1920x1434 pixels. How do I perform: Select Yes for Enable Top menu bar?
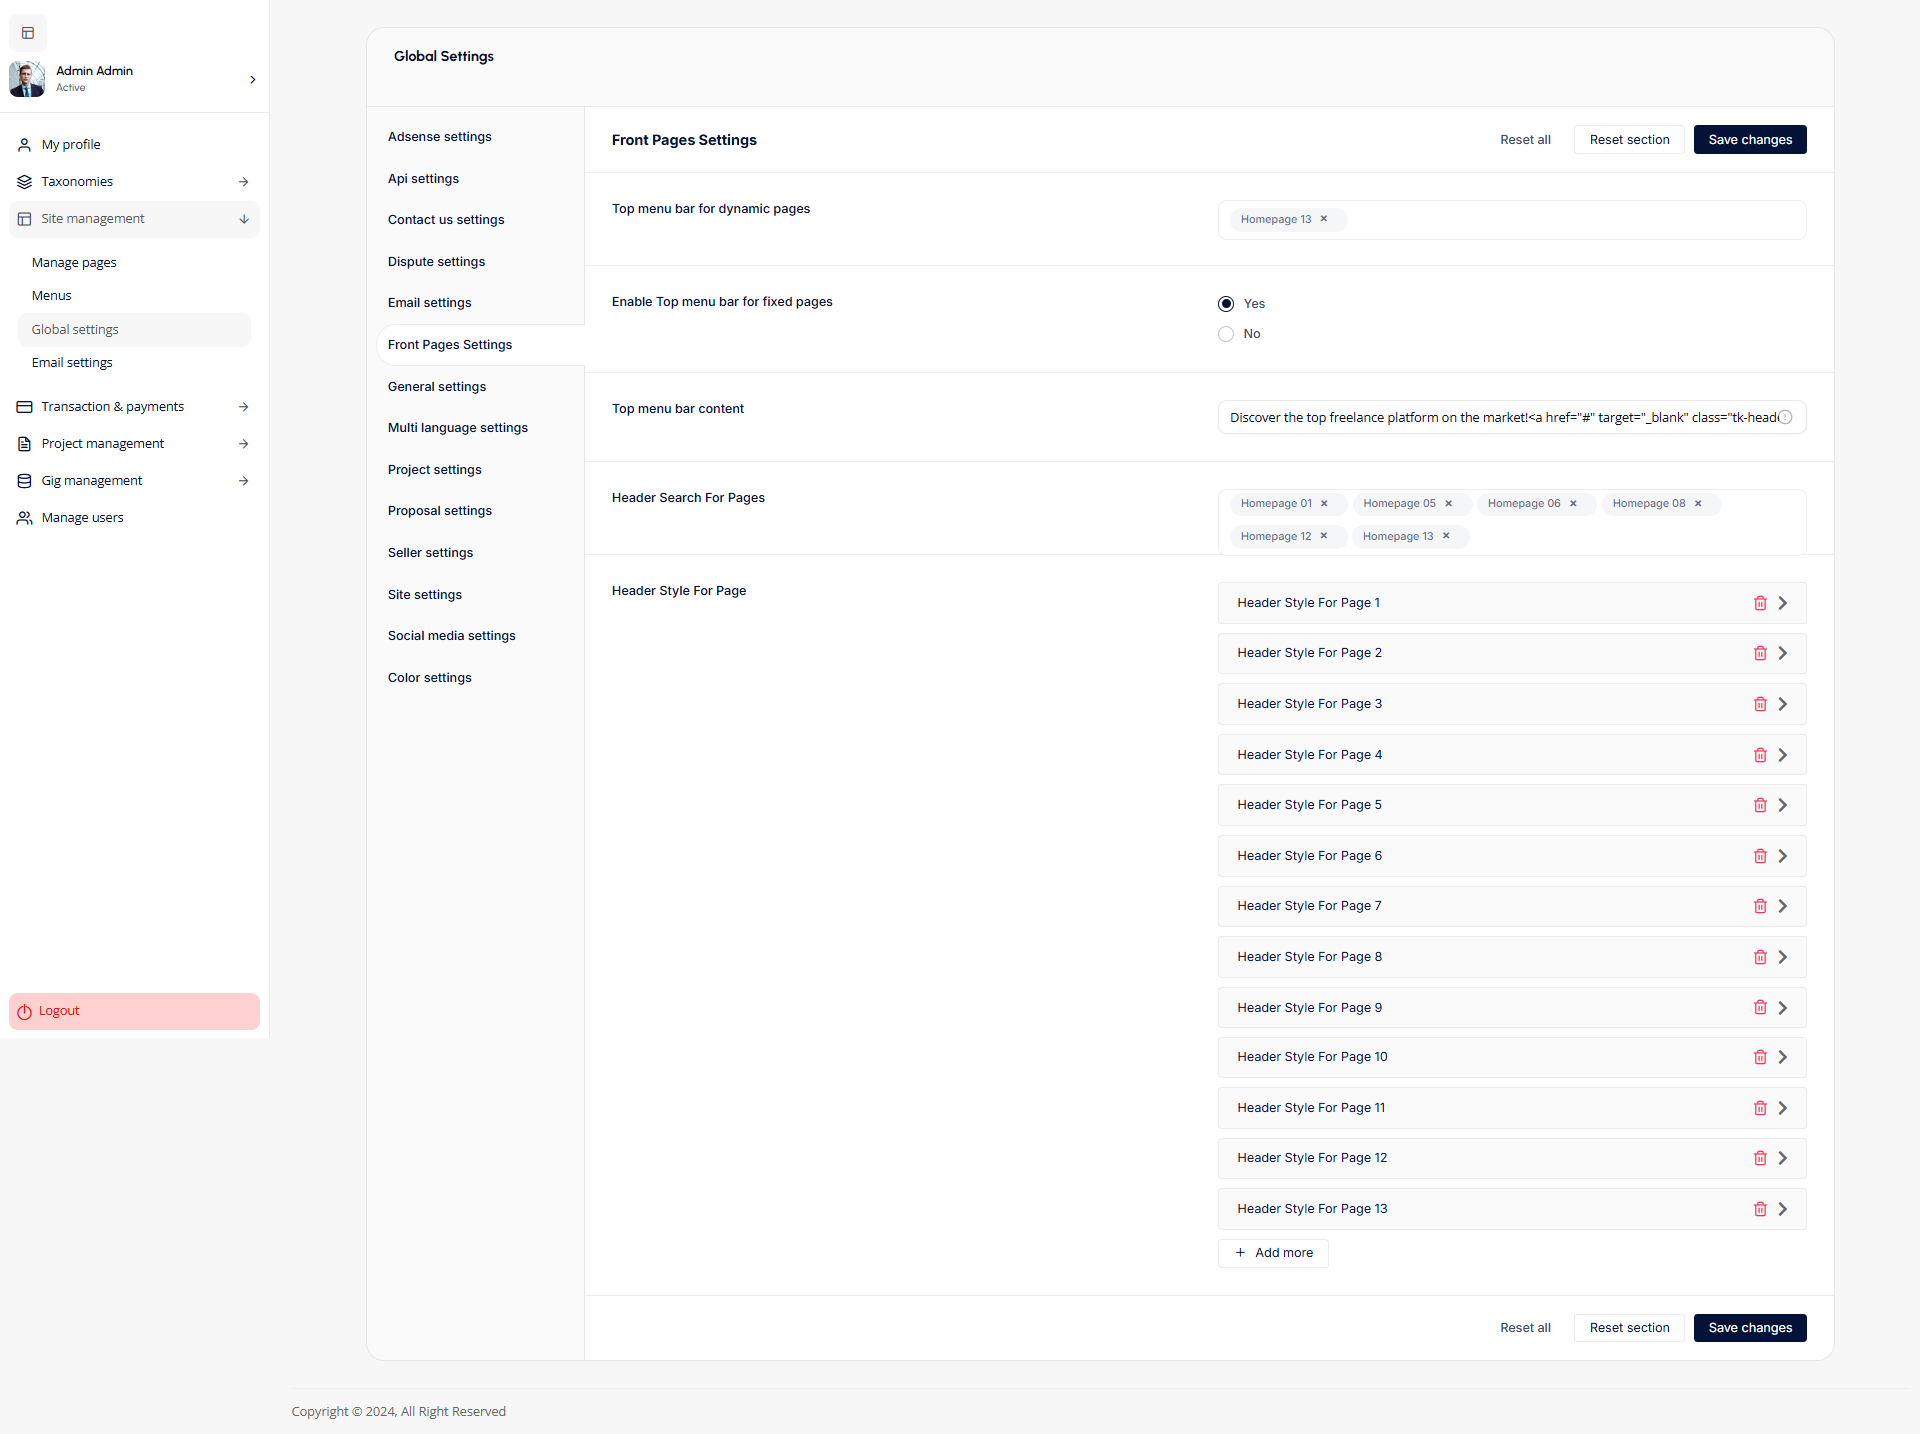tap(1226, 304)
